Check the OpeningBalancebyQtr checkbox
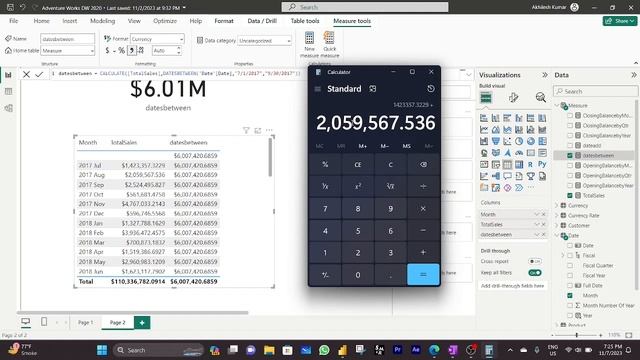Screen dimensions: 640x360 [570, 176]
